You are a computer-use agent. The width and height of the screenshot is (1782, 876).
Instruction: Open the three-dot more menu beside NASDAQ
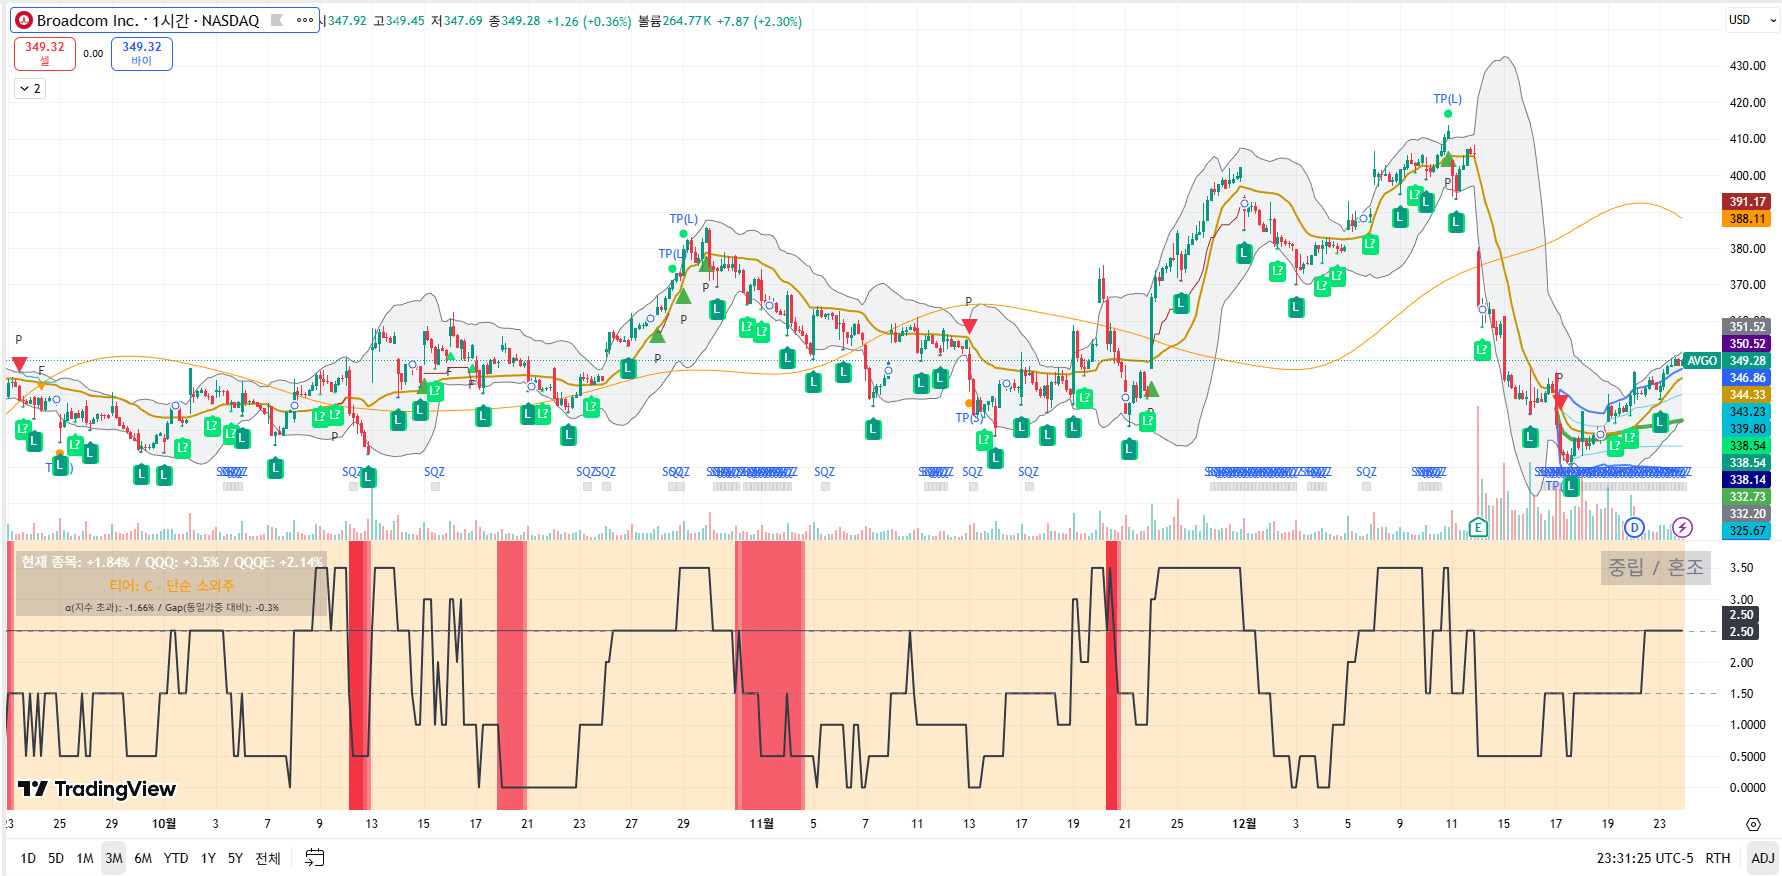pyautogui.click(x=305, y=20)
